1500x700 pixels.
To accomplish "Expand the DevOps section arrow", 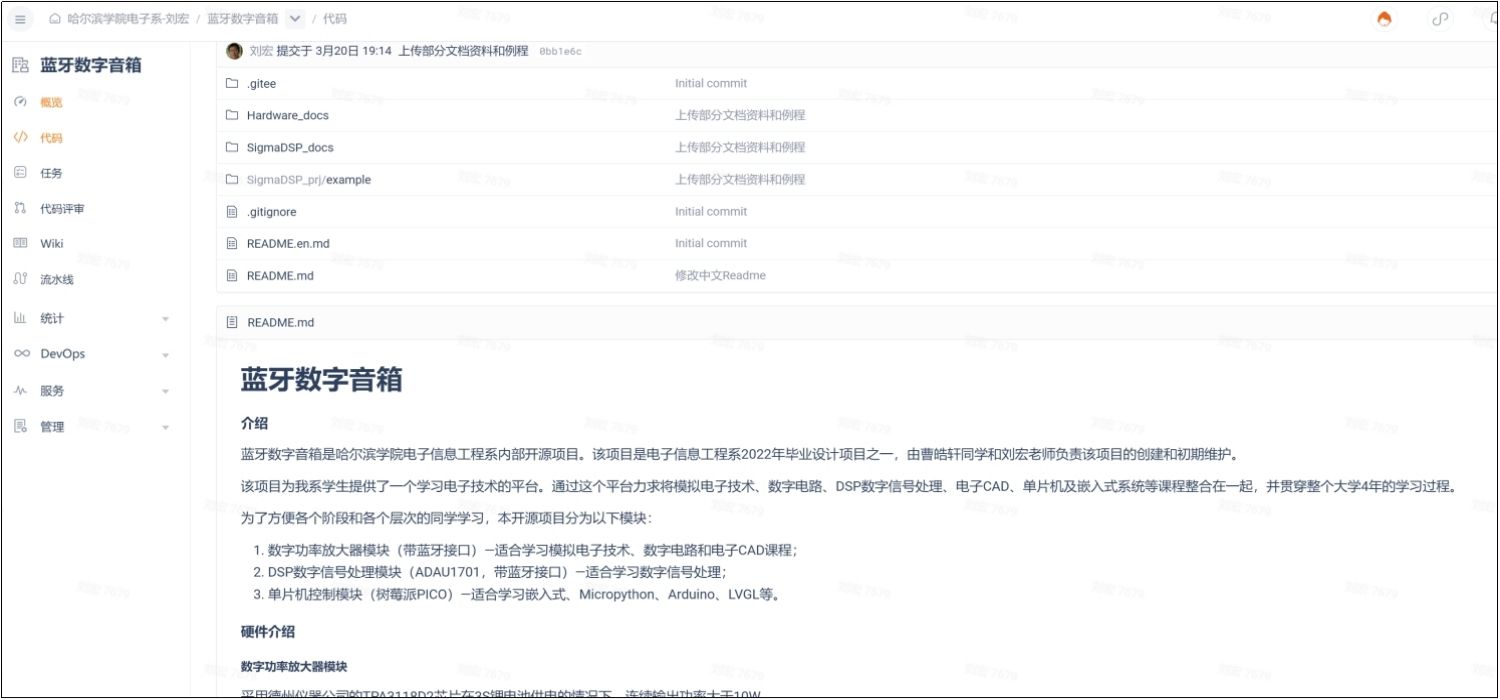I will [165, 355].
